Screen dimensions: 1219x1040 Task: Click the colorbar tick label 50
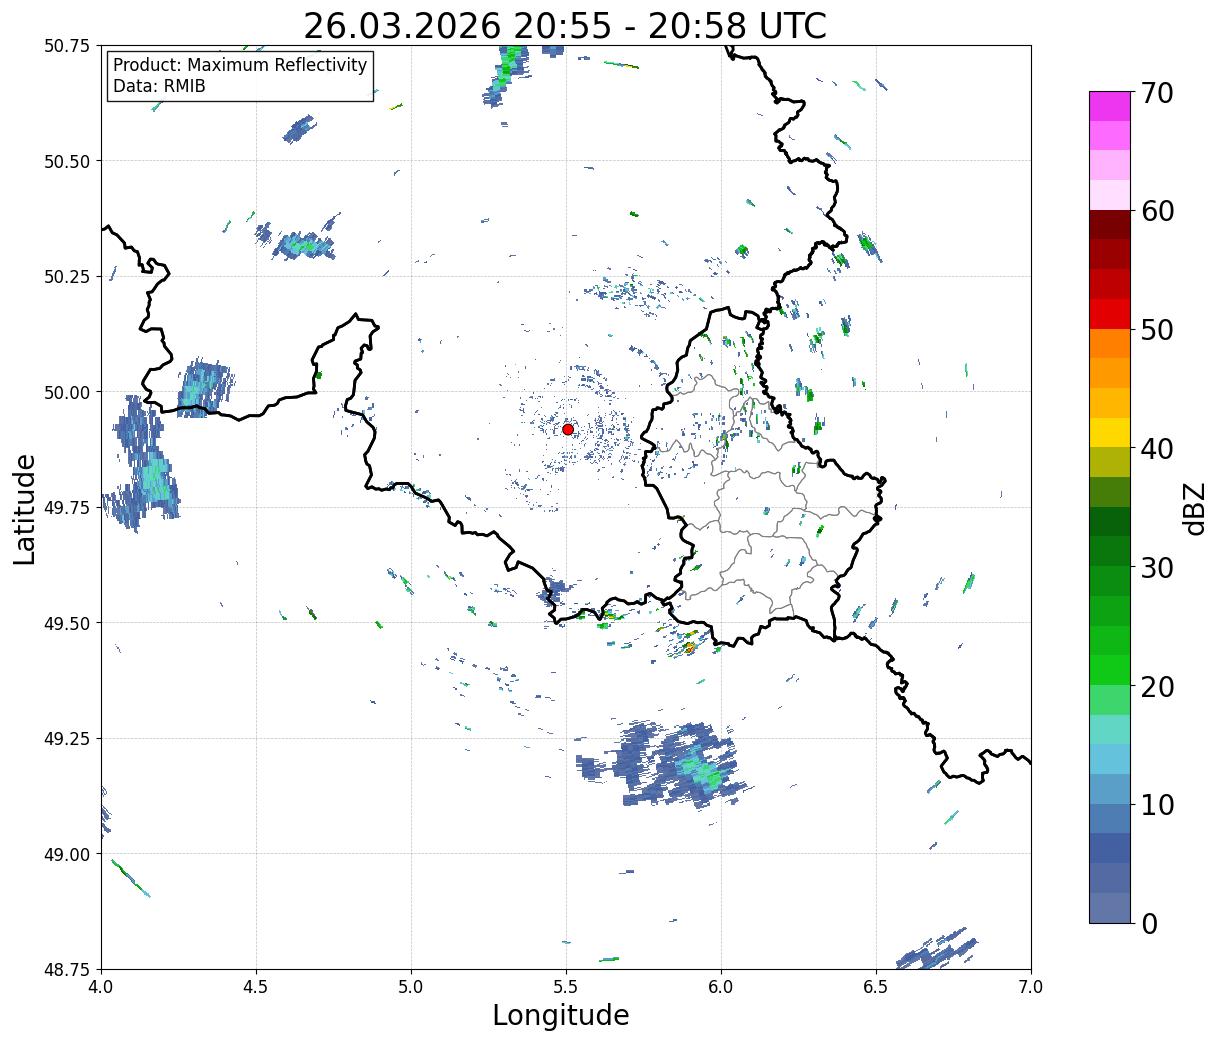click(x=1156, y=330)
